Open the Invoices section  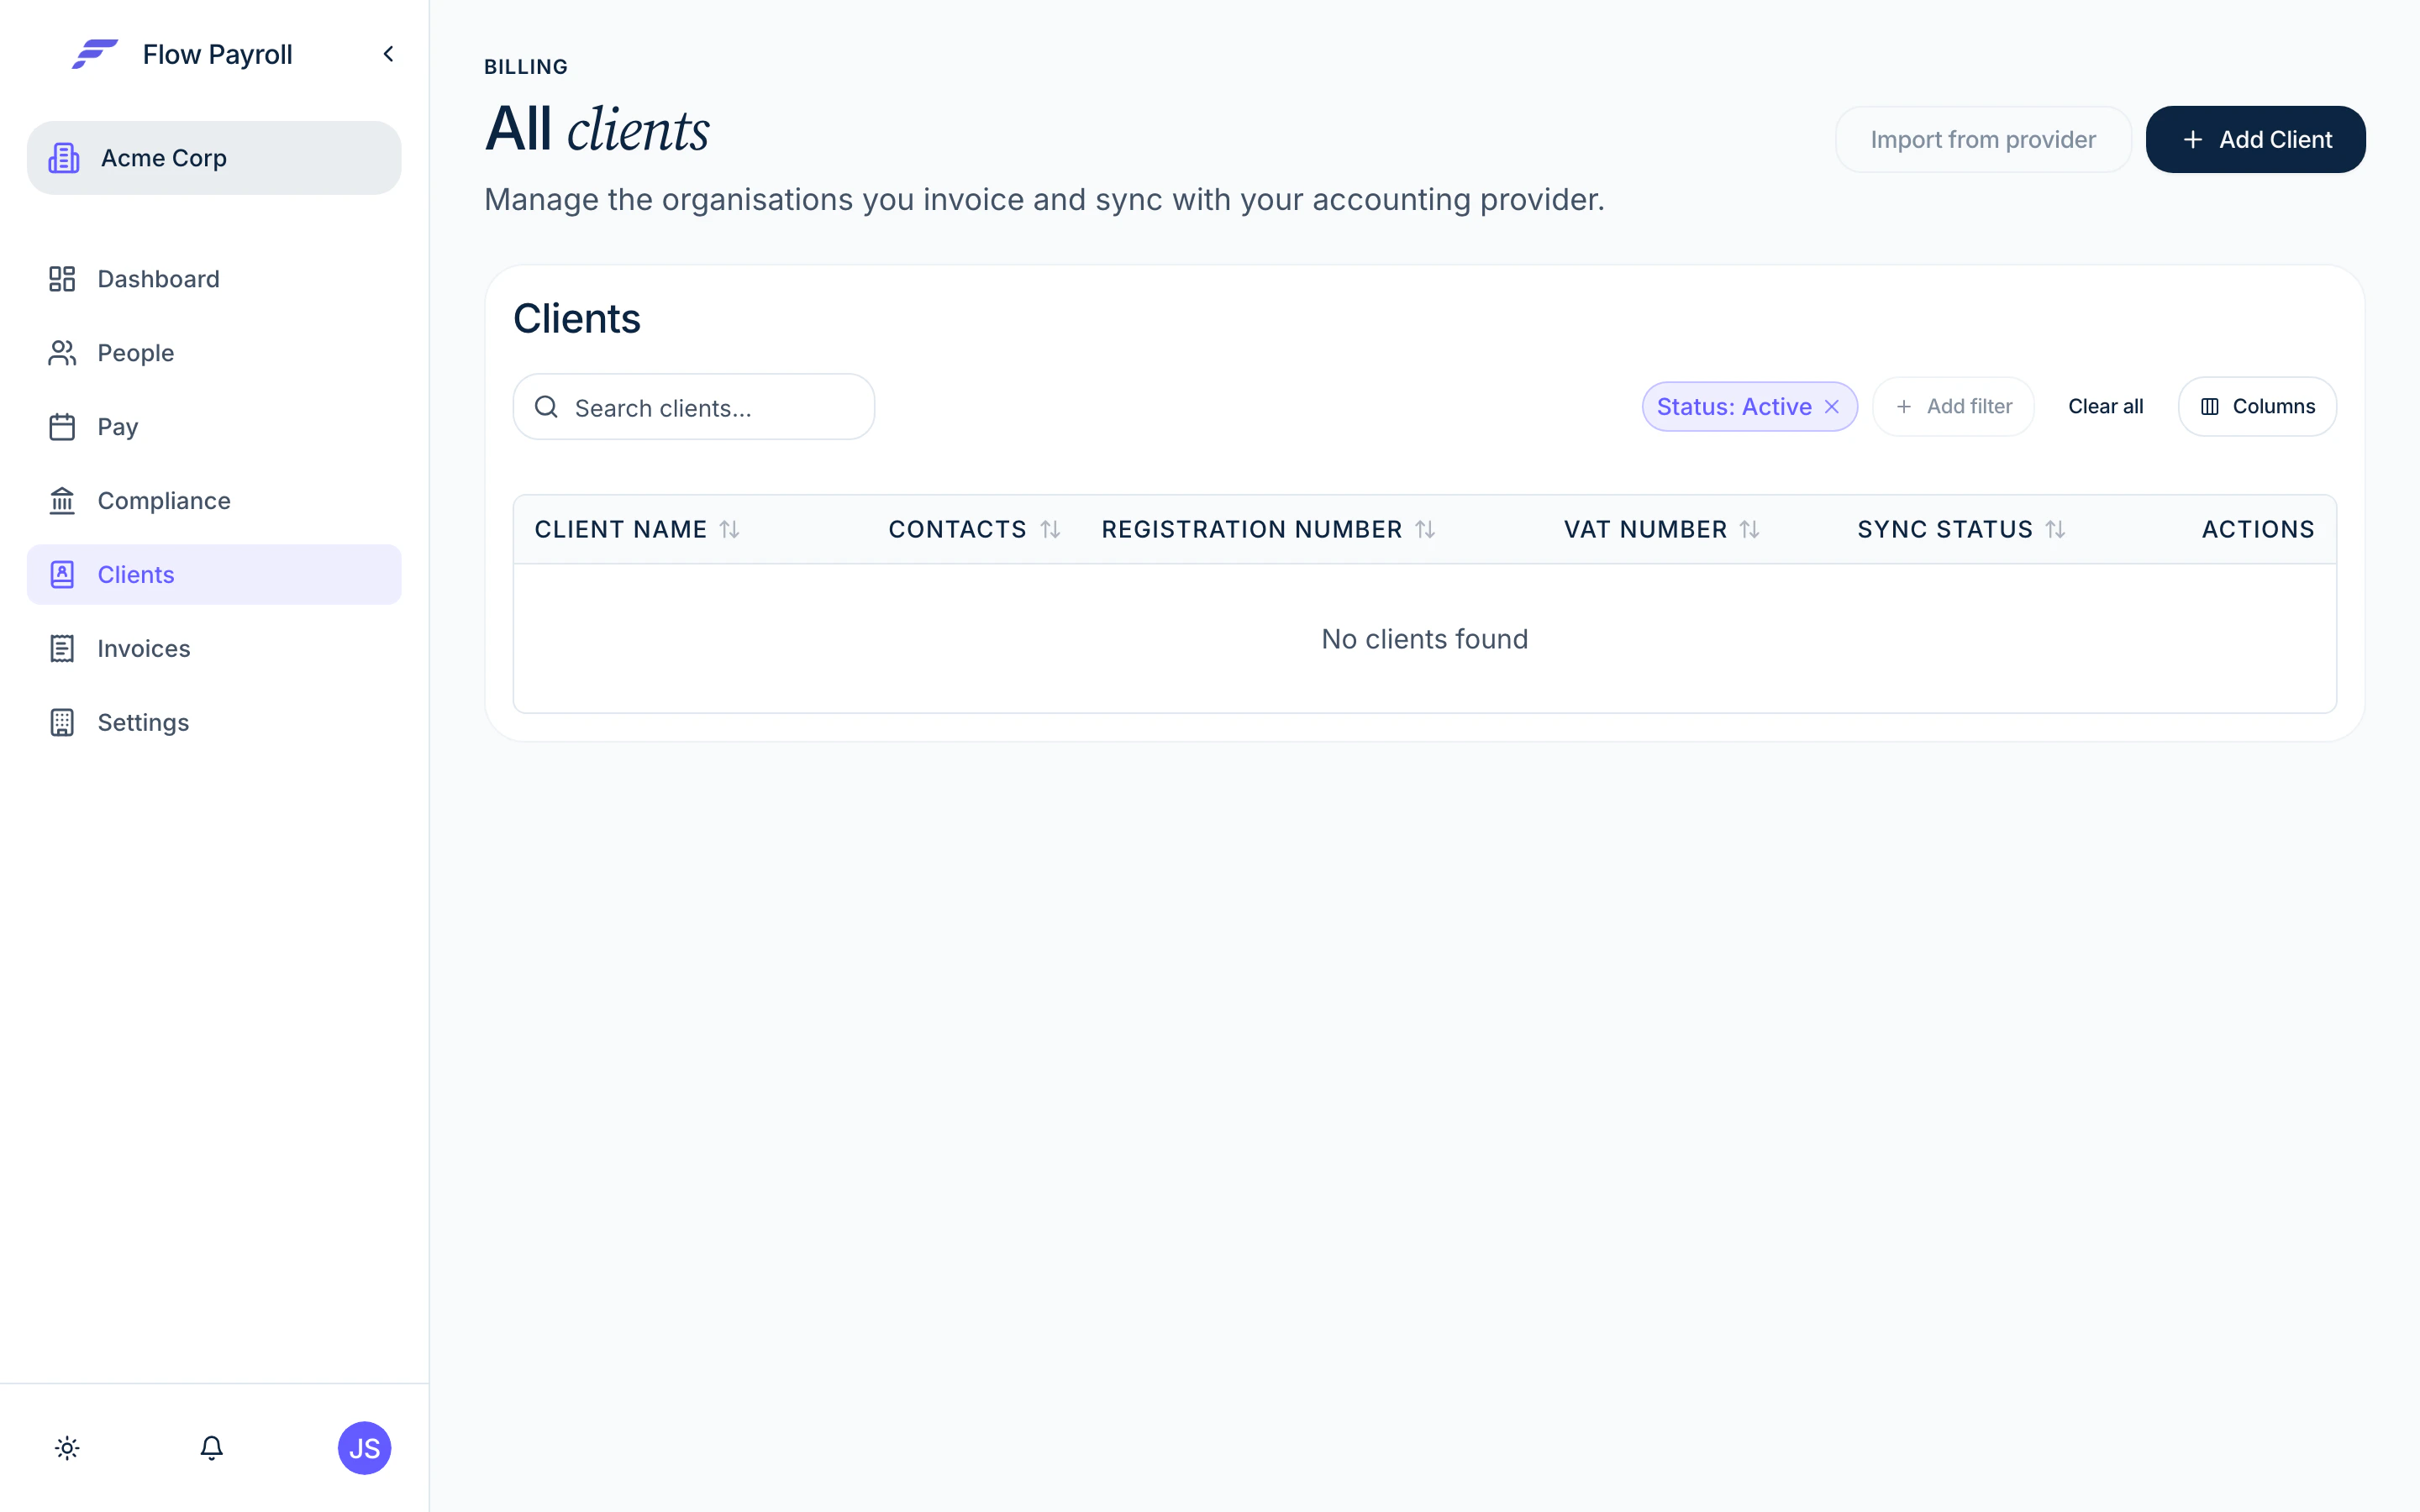pyautogui.click(x=214, y=649)
